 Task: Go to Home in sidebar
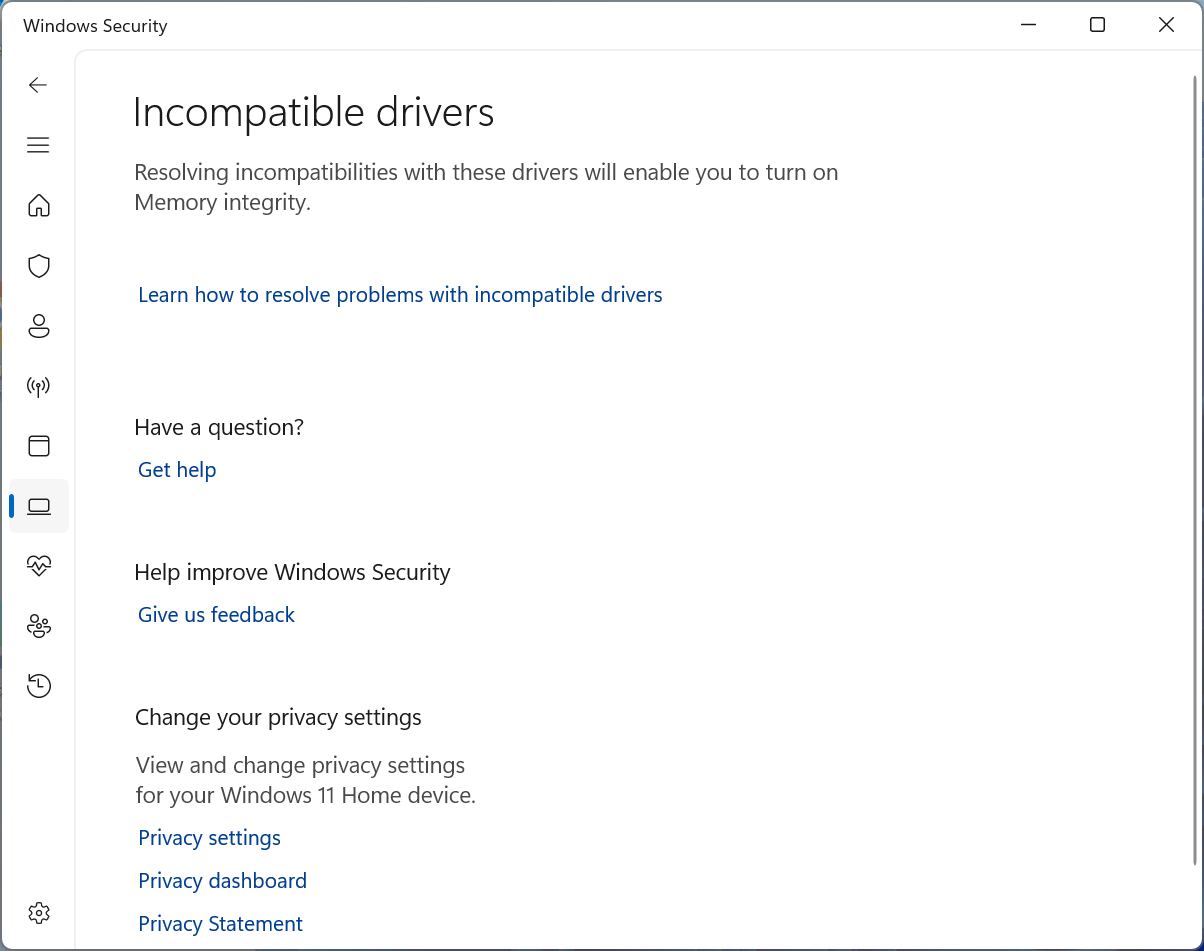pyautogui.click(x=39, y=206)
